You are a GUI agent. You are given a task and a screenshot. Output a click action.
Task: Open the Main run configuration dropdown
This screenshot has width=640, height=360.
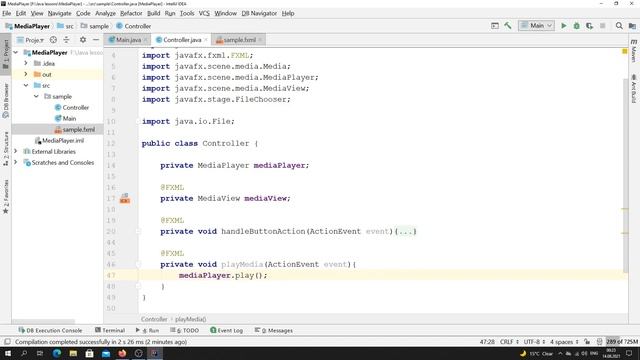coord(536,25)
